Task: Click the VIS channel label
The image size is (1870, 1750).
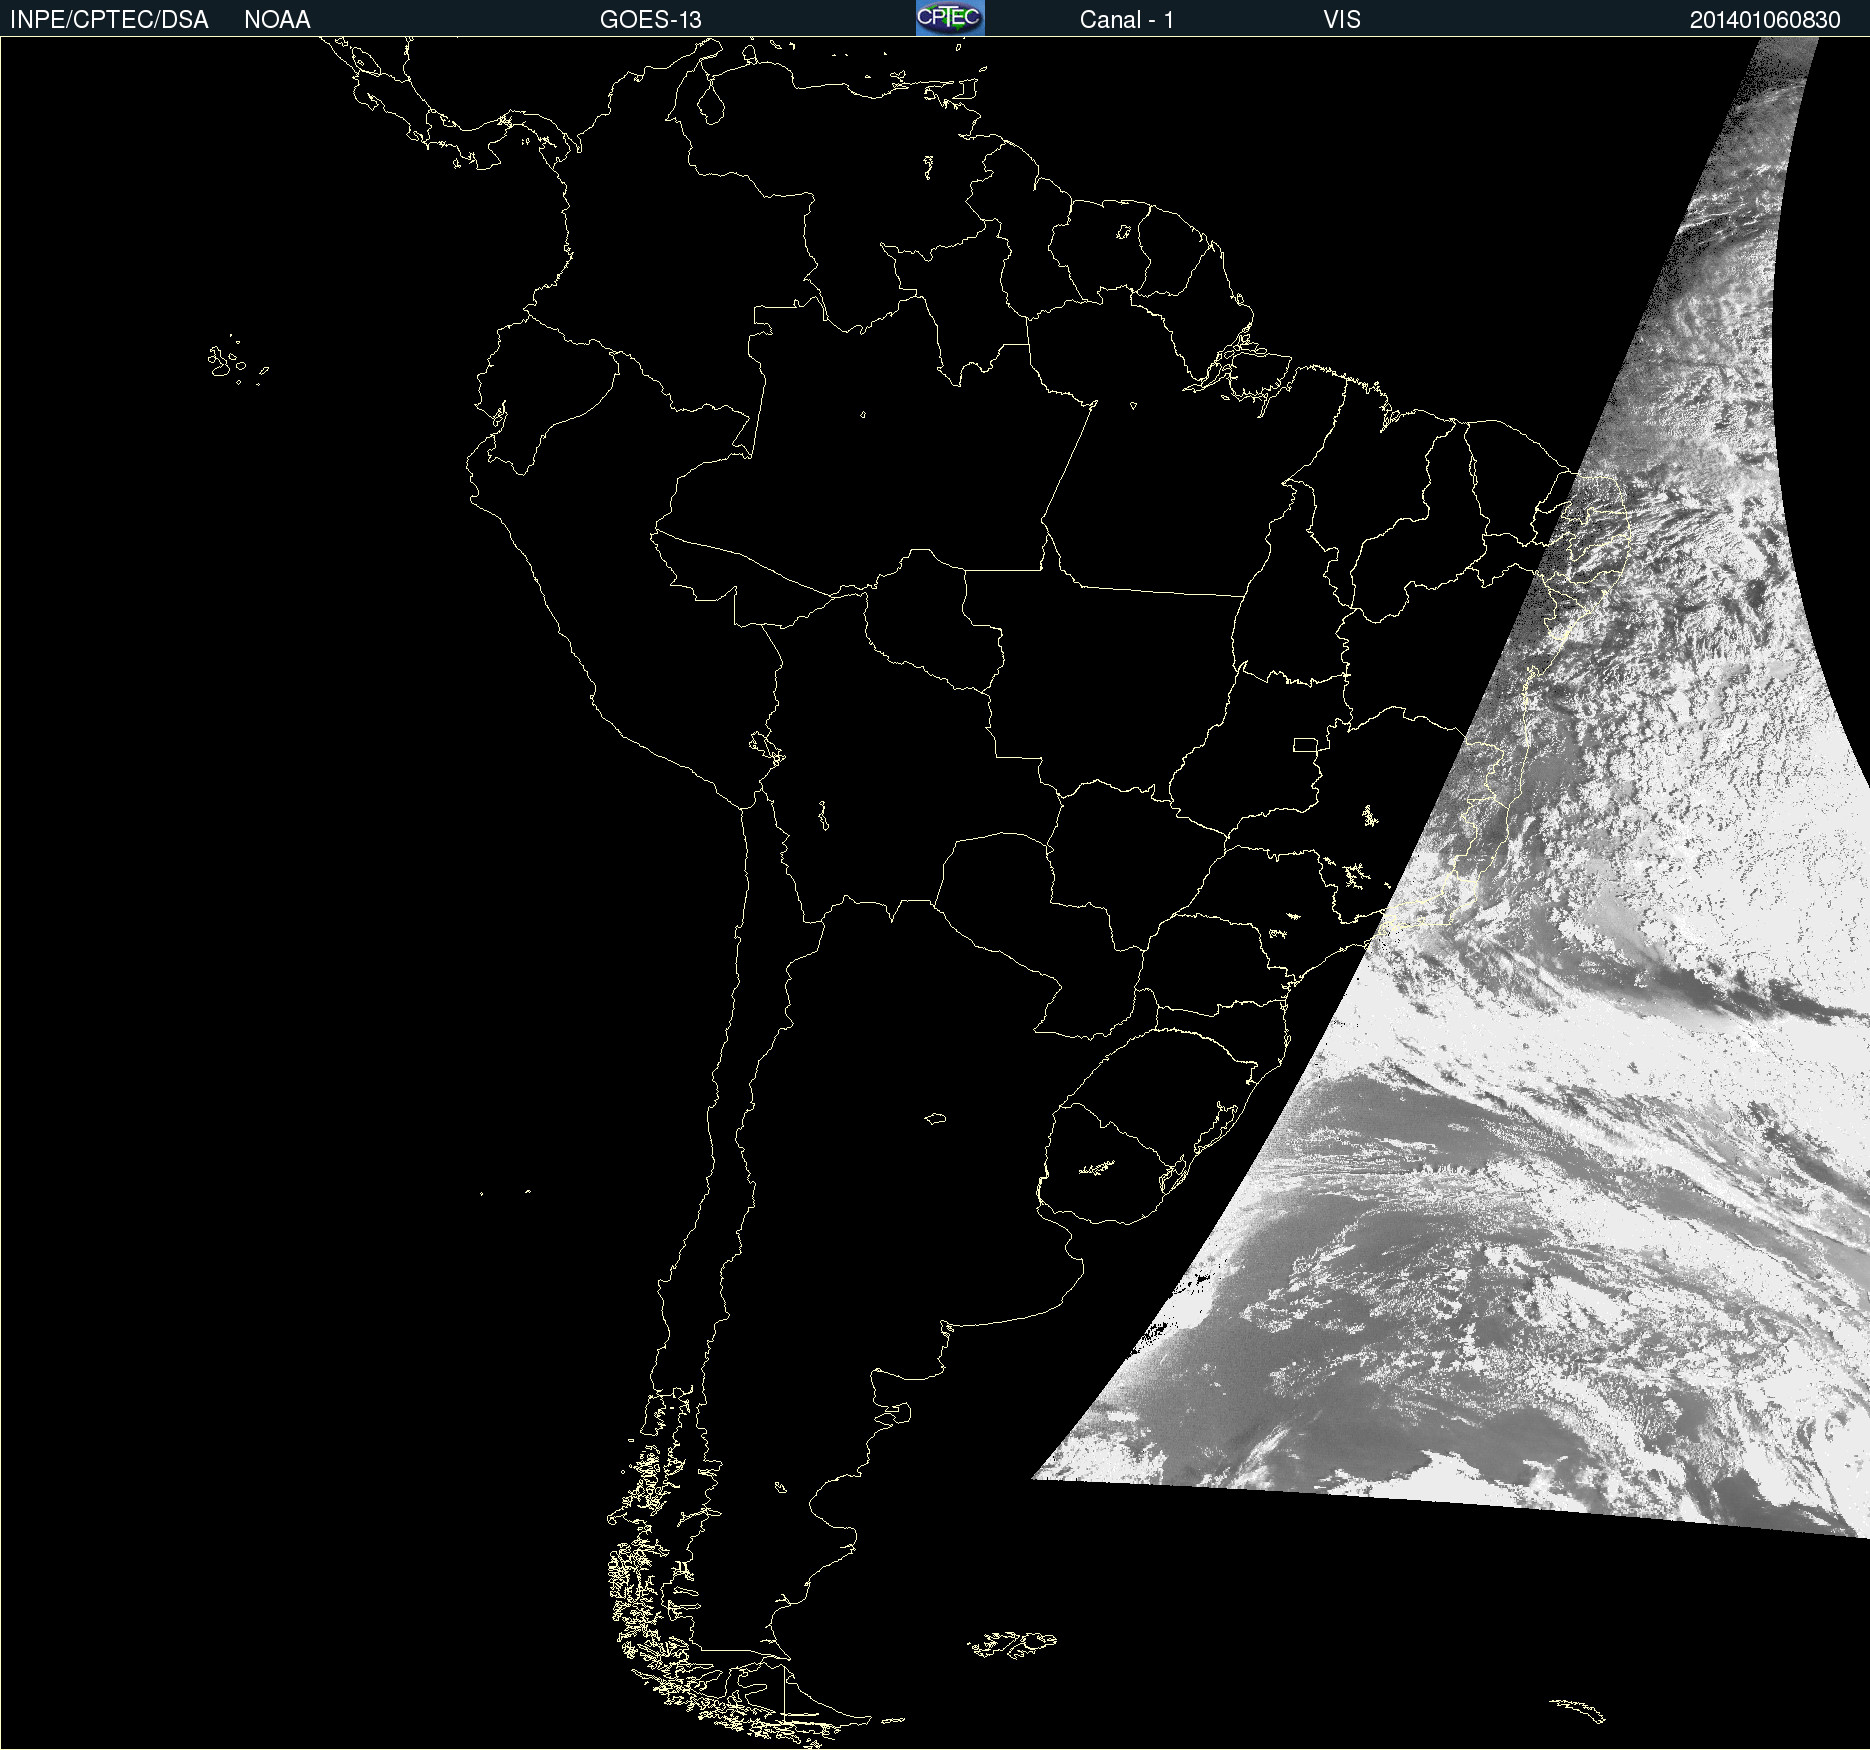Action: coord(1342,20)
